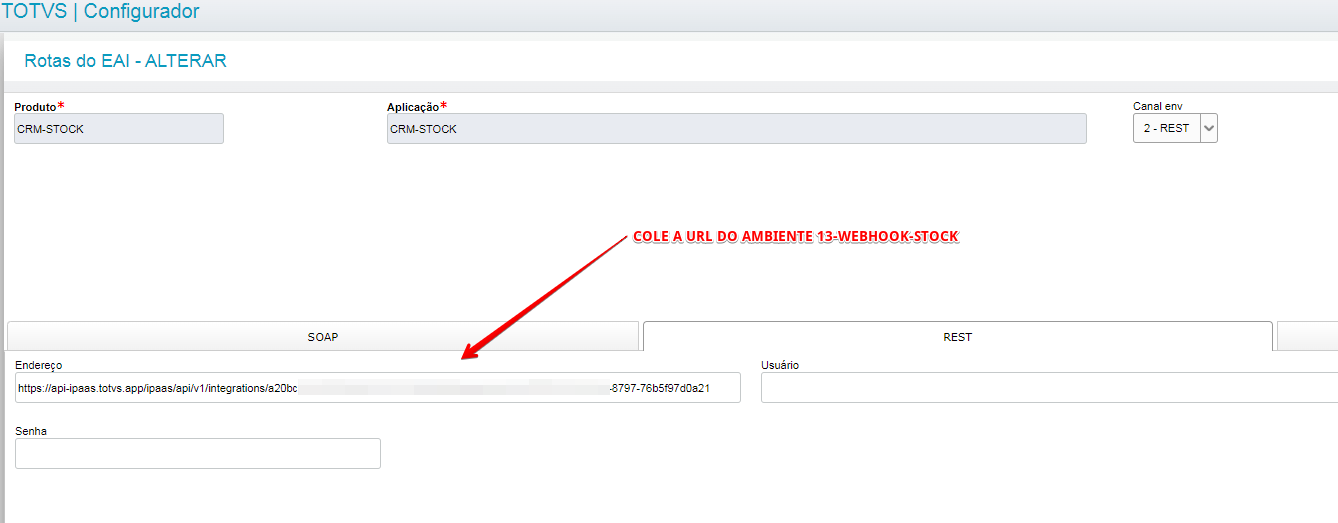1338x523 pixels.
Task: Click the Endereço label
Action: coord(39,366)
